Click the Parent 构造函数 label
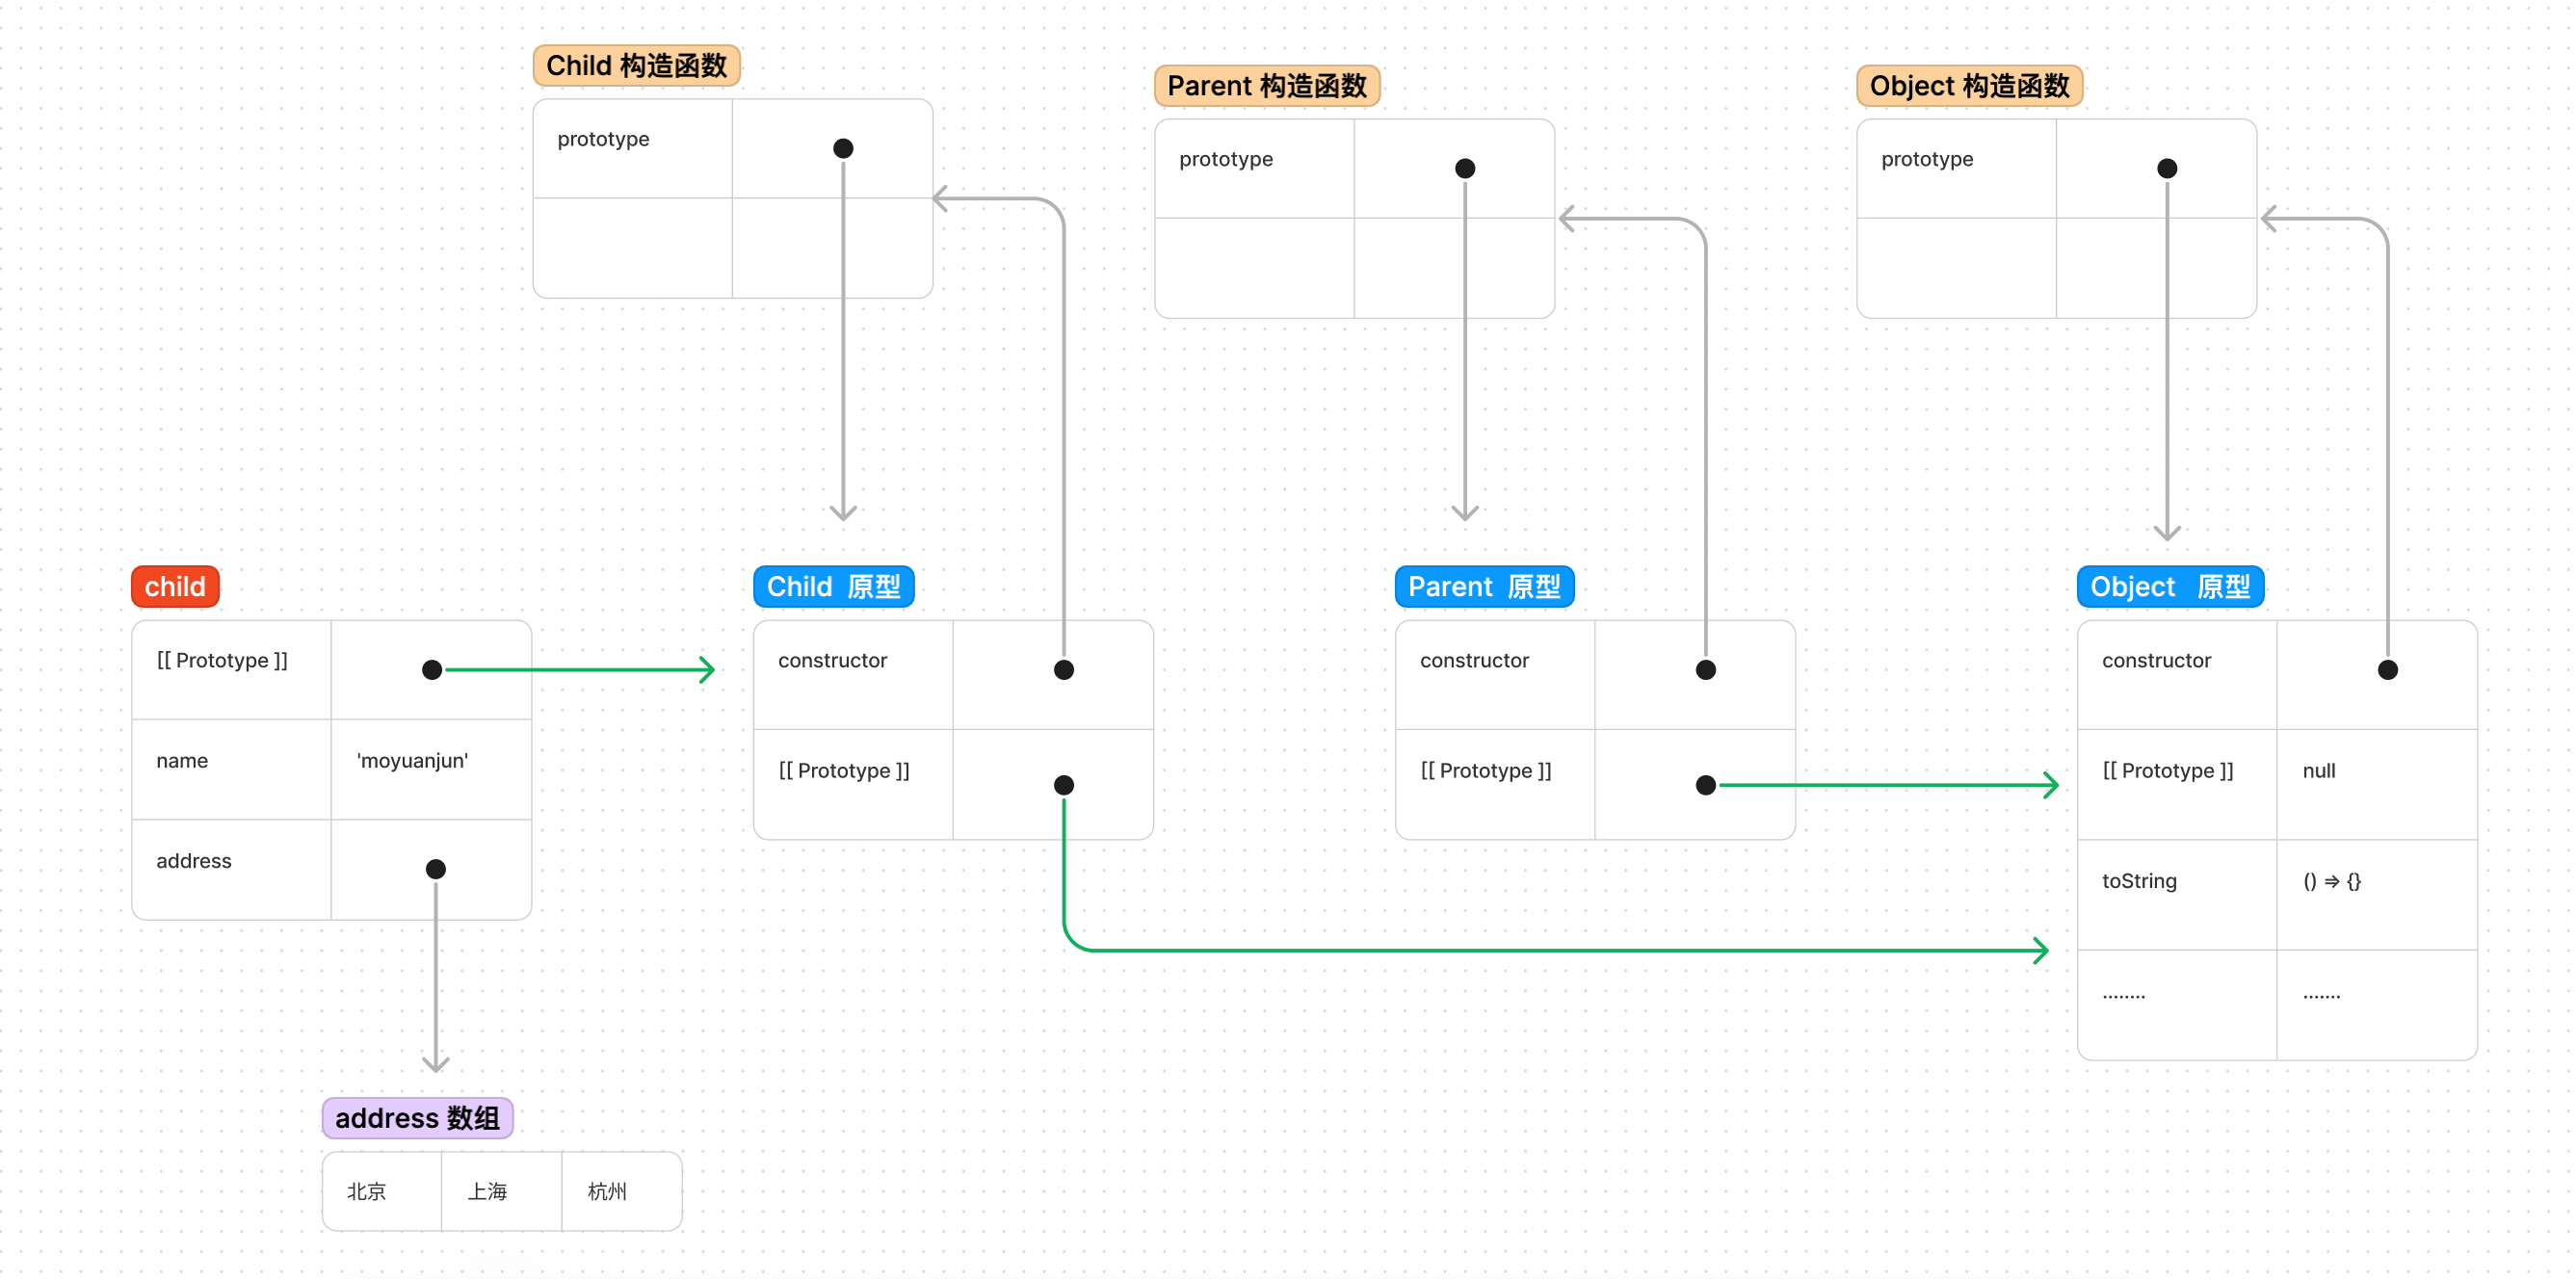Viewport: 2576px width, 1279px height. coord(1266,86)
